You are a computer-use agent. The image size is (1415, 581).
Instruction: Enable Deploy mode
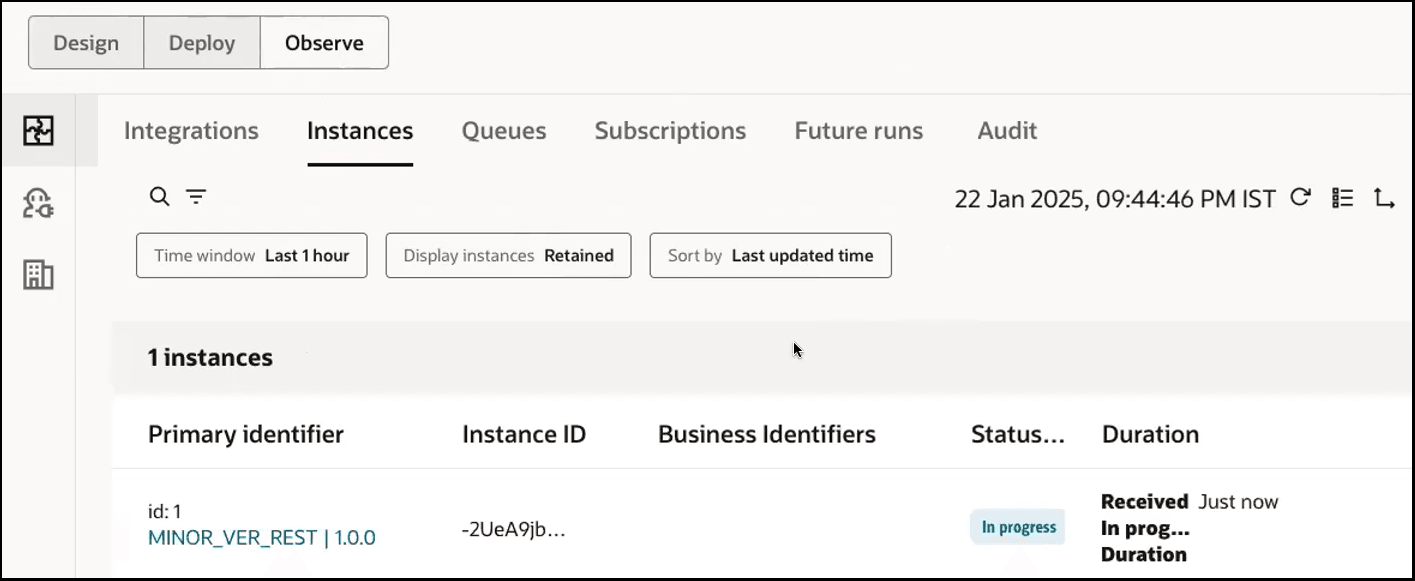pos(201,42)
